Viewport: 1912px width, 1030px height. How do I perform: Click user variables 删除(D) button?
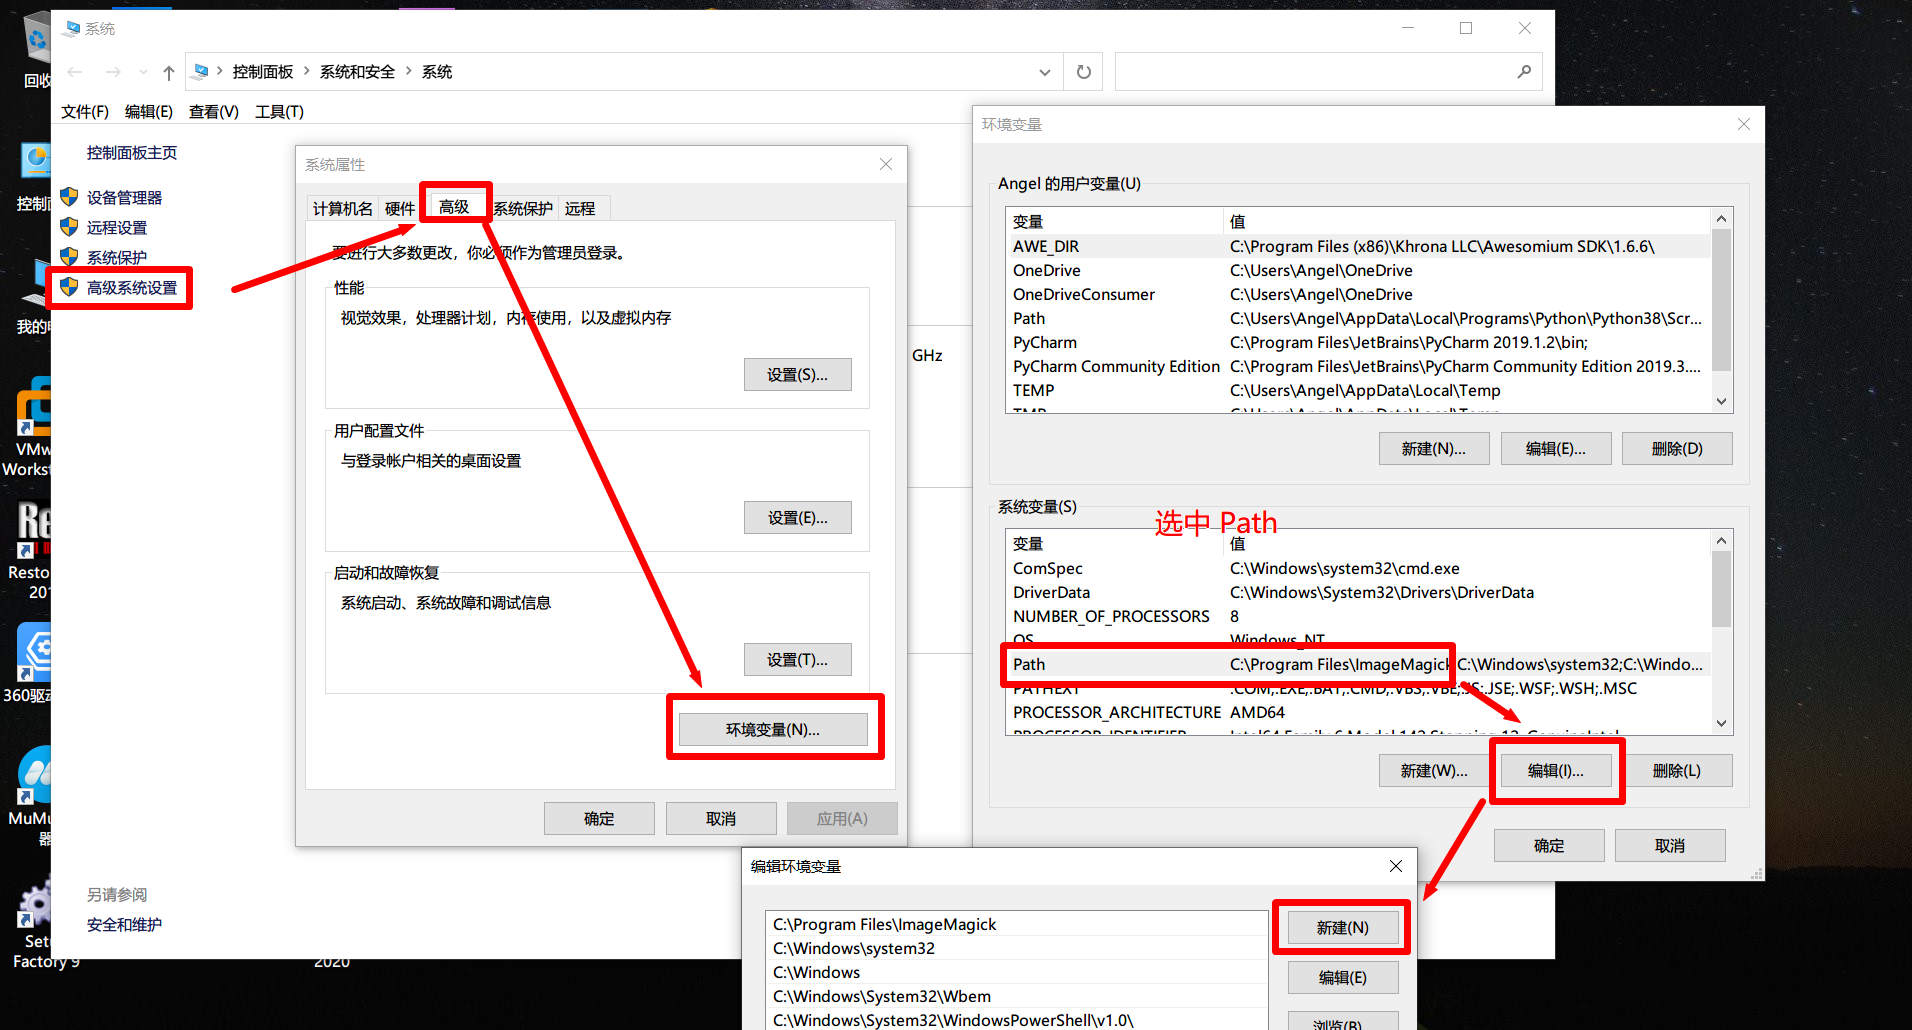click(1677, 449)
